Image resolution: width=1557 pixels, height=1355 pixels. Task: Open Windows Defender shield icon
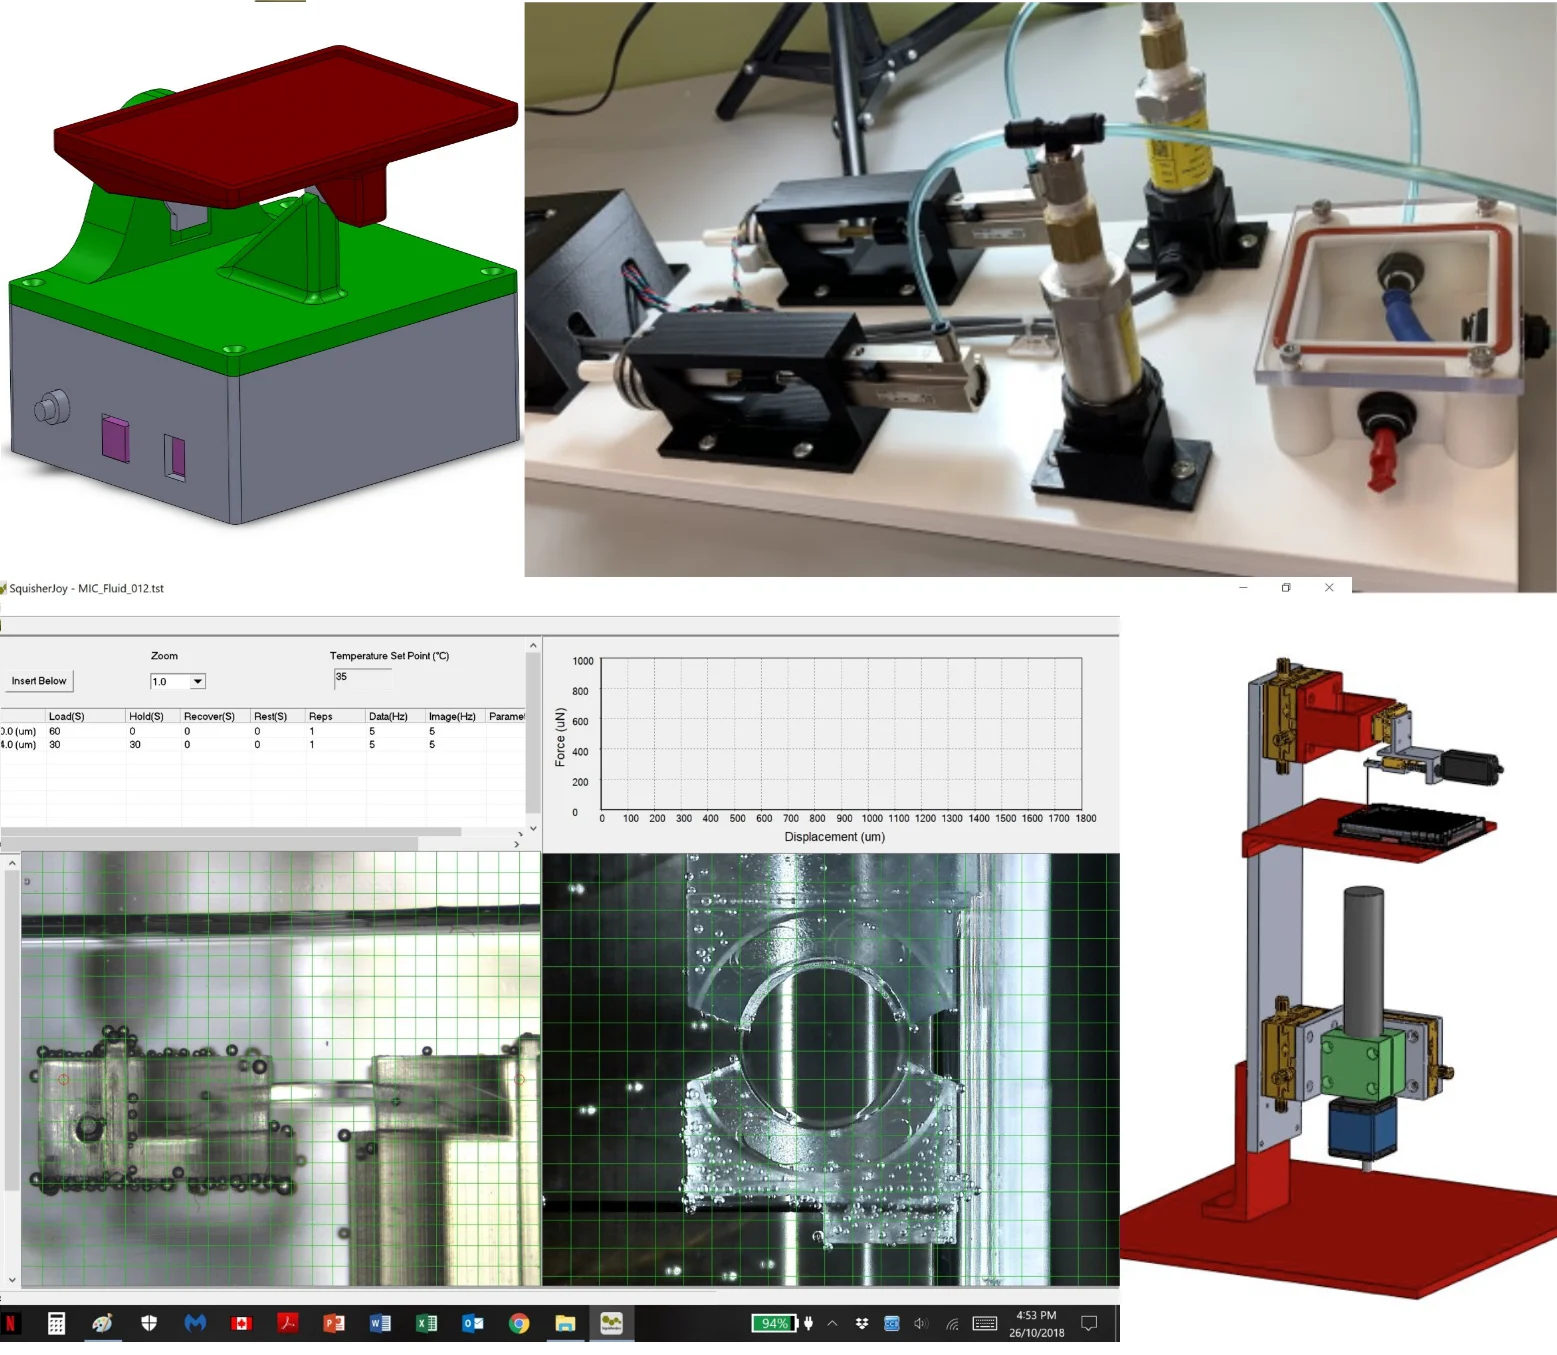149,1324
